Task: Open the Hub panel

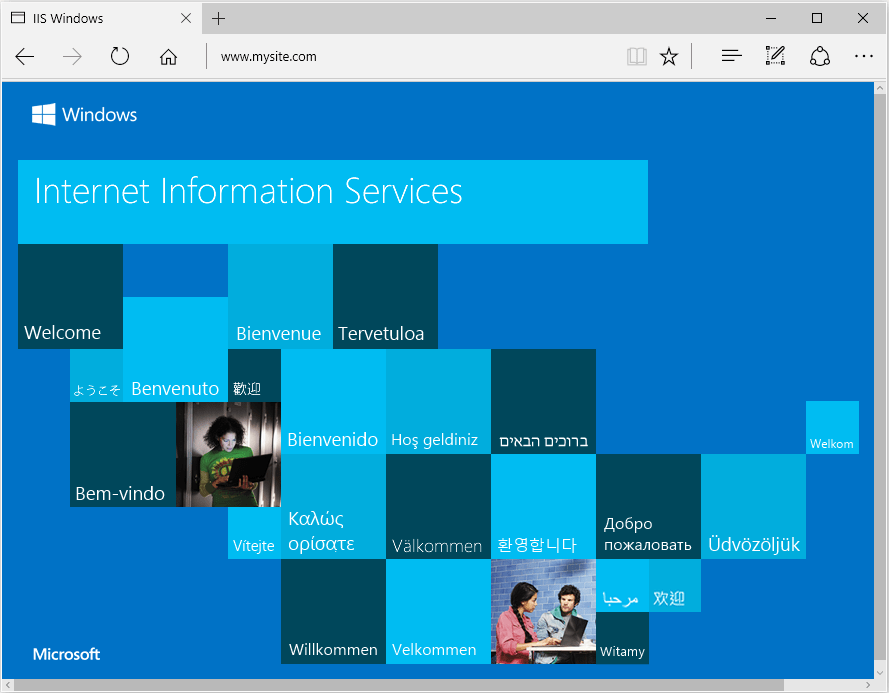Action: 731,56
